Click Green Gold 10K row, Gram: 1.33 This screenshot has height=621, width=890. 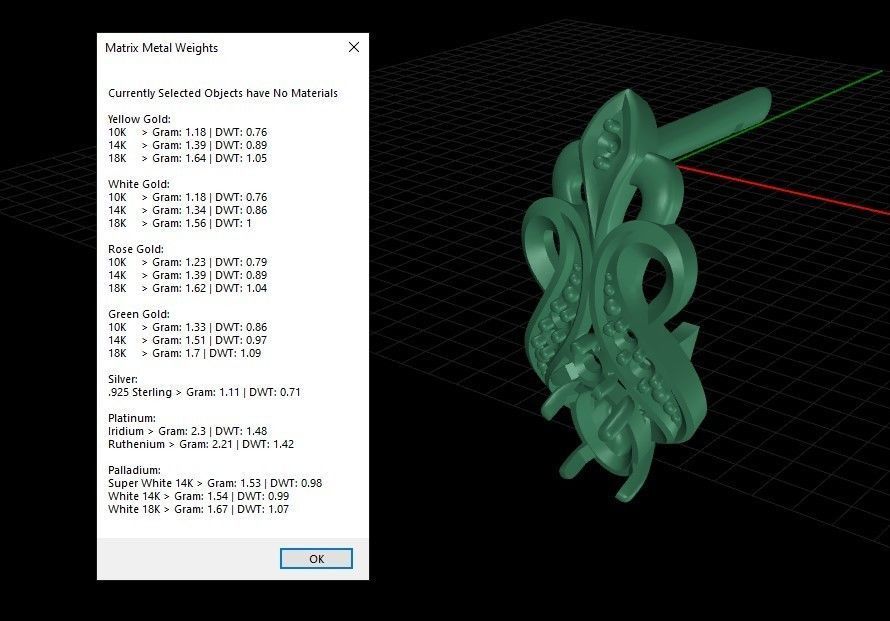coord(187,327)
